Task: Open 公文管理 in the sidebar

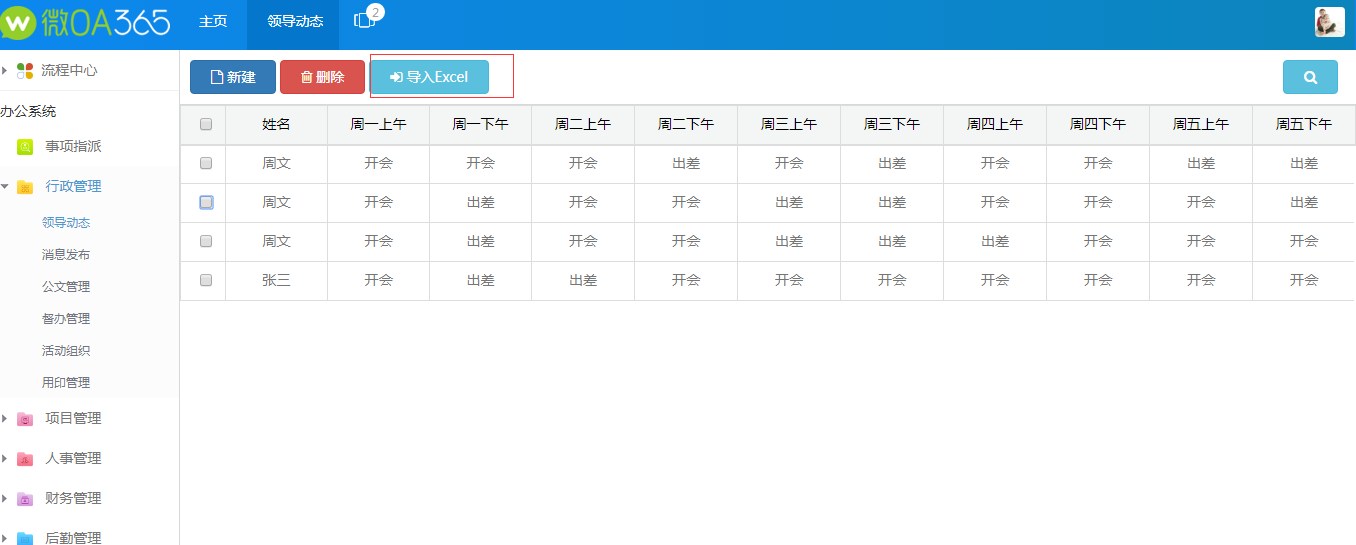Action: pyautogui.click(x=66, y=287)
